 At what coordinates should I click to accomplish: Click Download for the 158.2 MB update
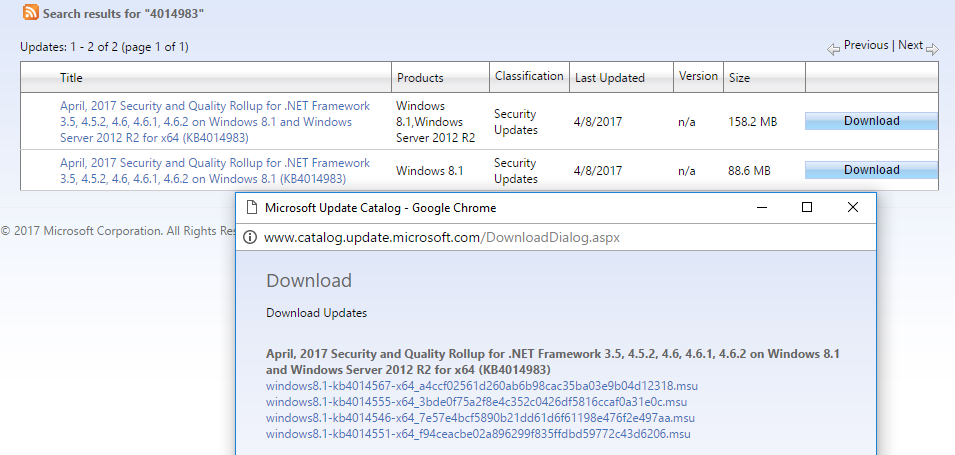[x=872, y=121]
